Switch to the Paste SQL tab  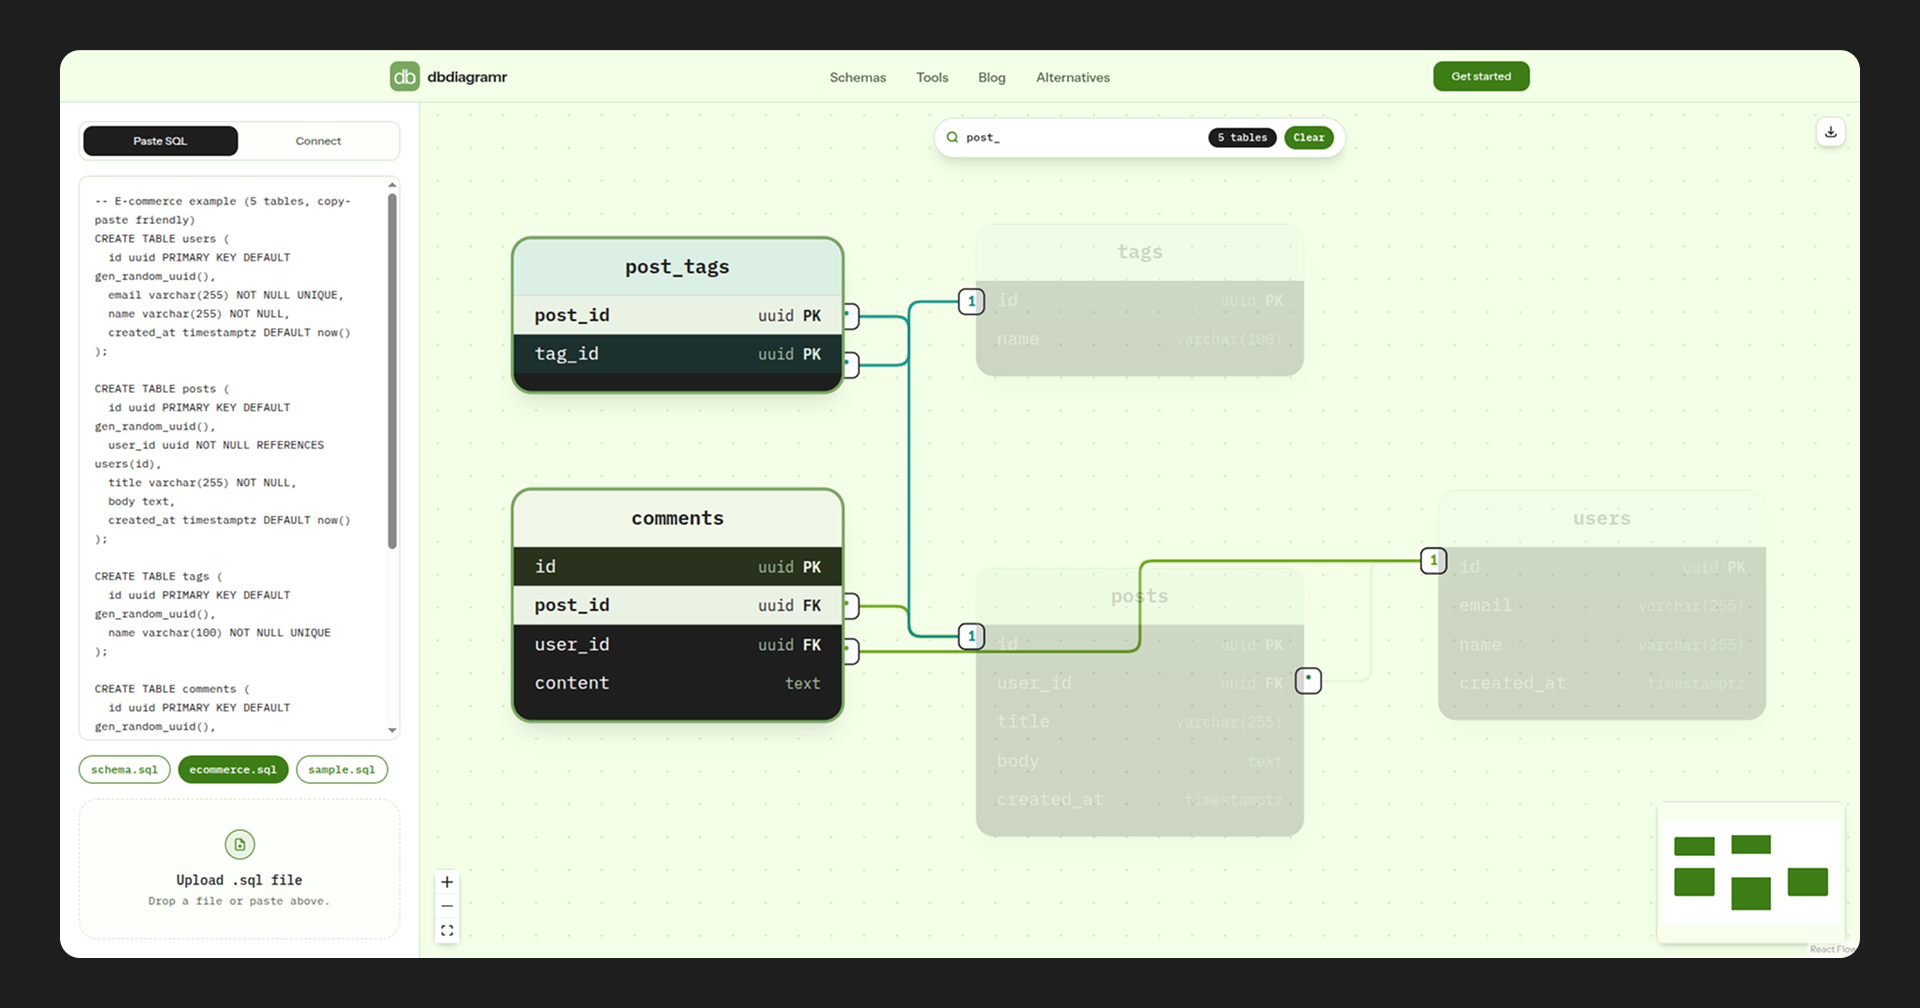pos(160,141)
